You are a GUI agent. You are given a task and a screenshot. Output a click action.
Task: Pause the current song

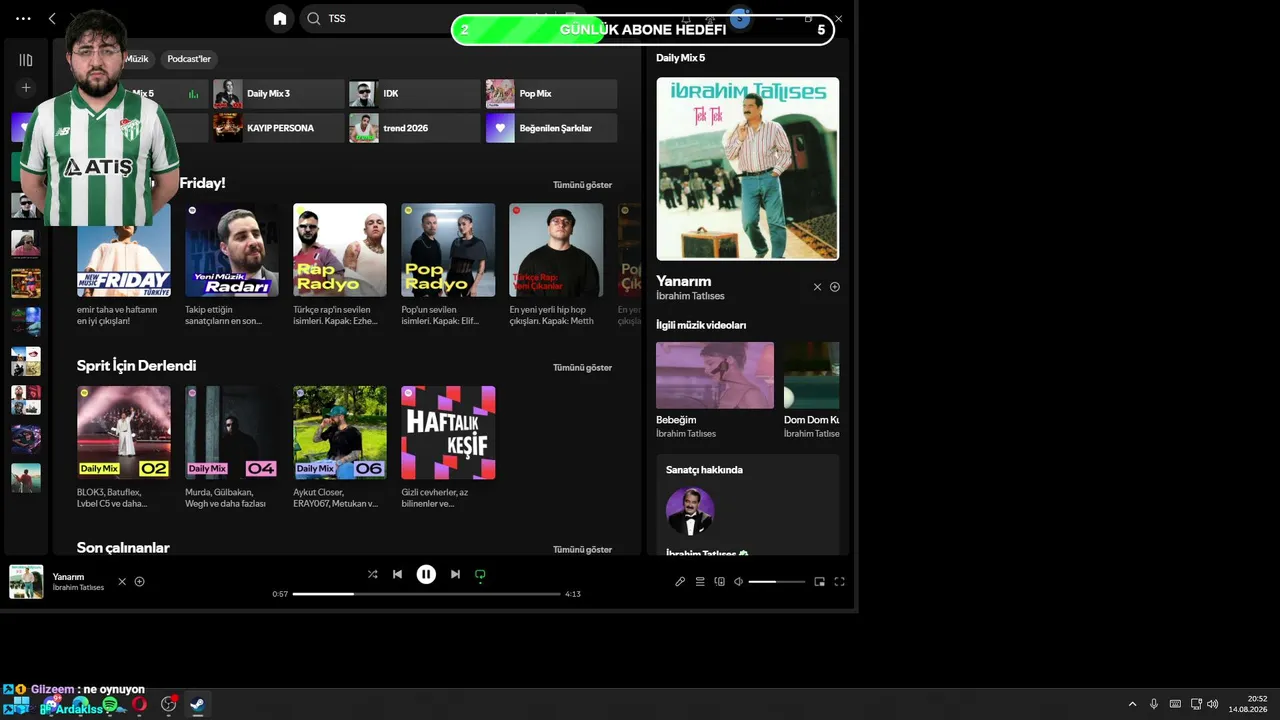[426, 574]
